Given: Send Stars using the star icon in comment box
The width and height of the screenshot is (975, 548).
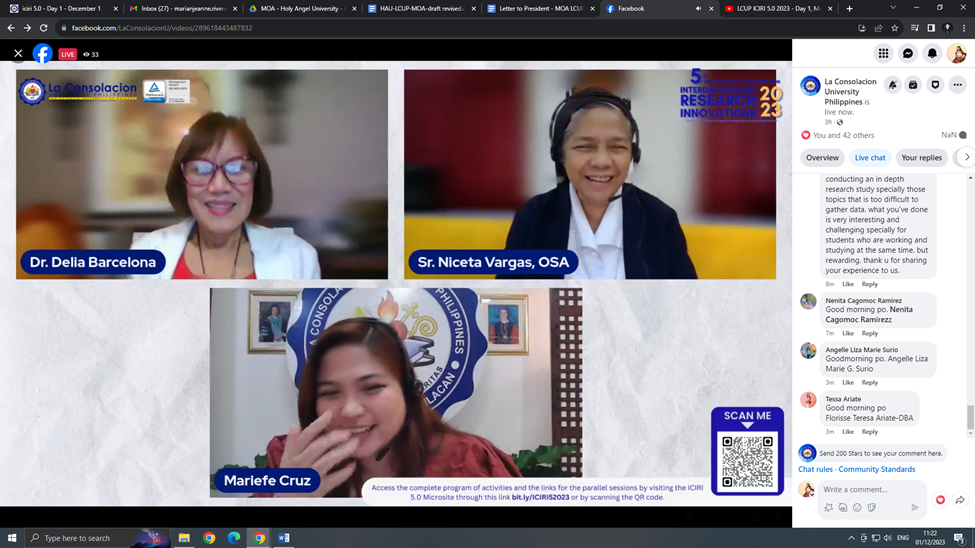Looking at the screenshot, I should pos(829,508).
